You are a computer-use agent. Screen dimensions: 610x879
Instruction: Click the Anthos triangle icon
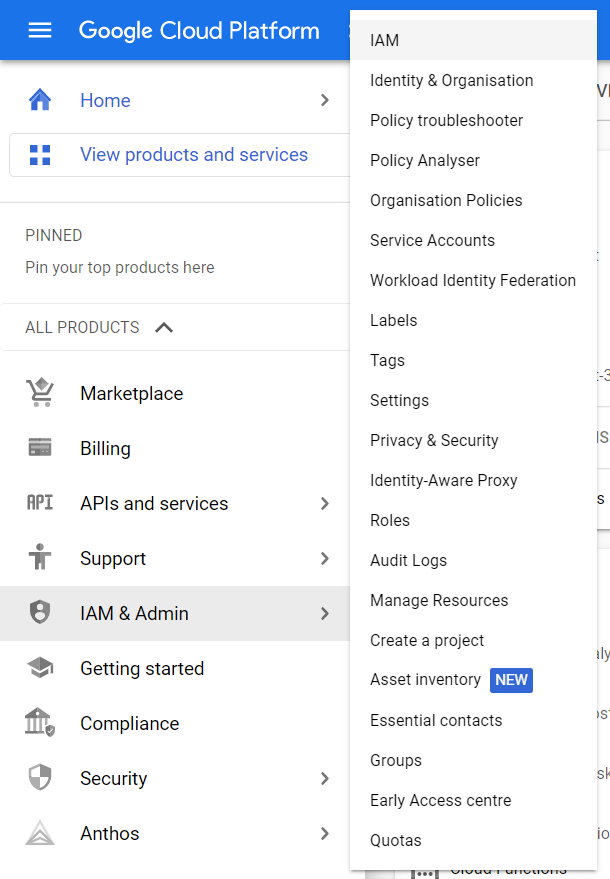click(x=40, y=833)
